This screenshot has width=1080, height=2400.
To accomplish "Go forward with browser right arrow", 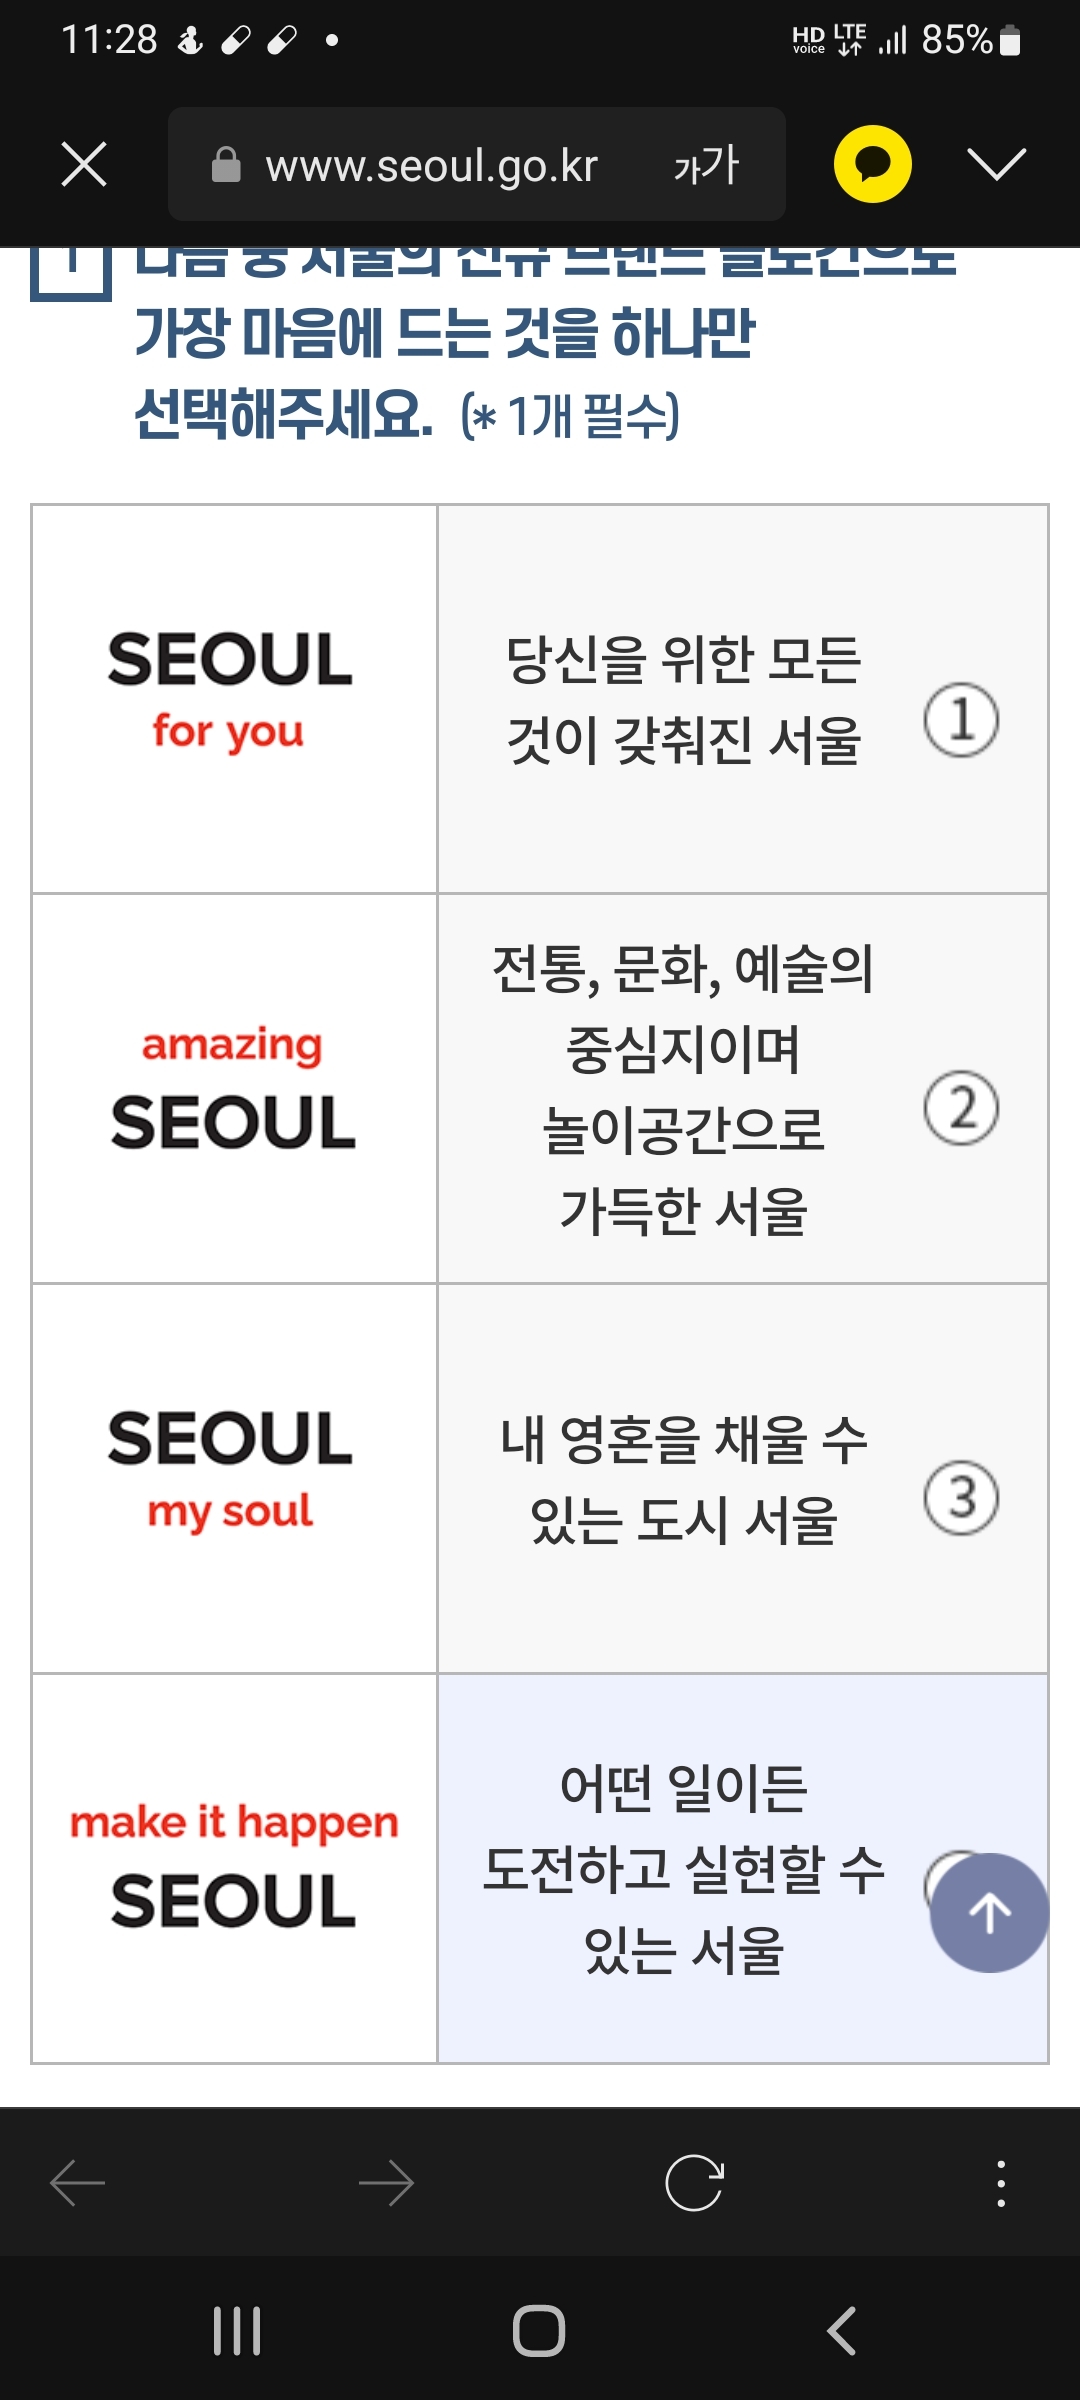I will point(387,2182).
